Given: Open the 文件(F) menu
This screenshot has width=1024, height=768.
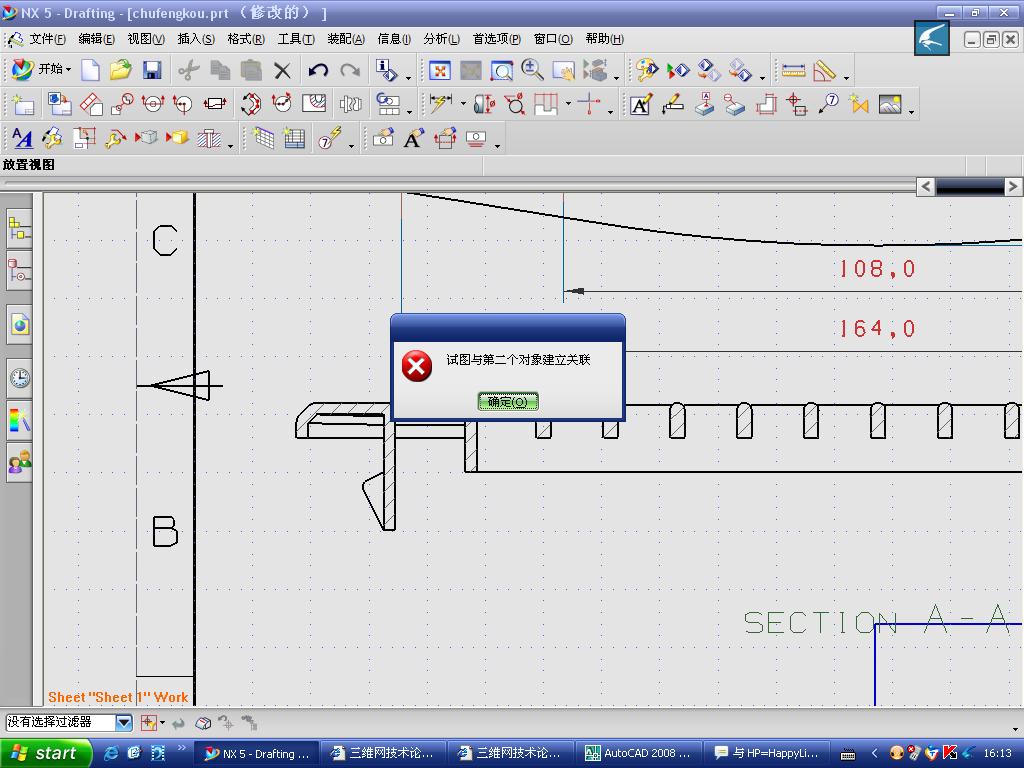Looking at the screenshot, I should coord(47,39).
